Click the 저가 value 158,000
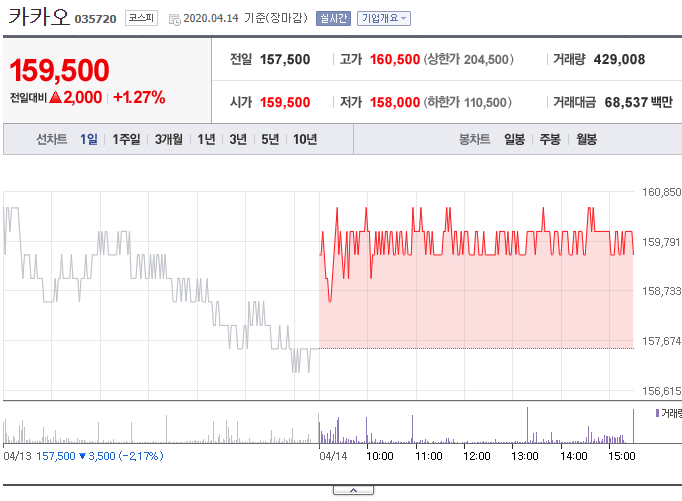 click(x=395, y=103)
